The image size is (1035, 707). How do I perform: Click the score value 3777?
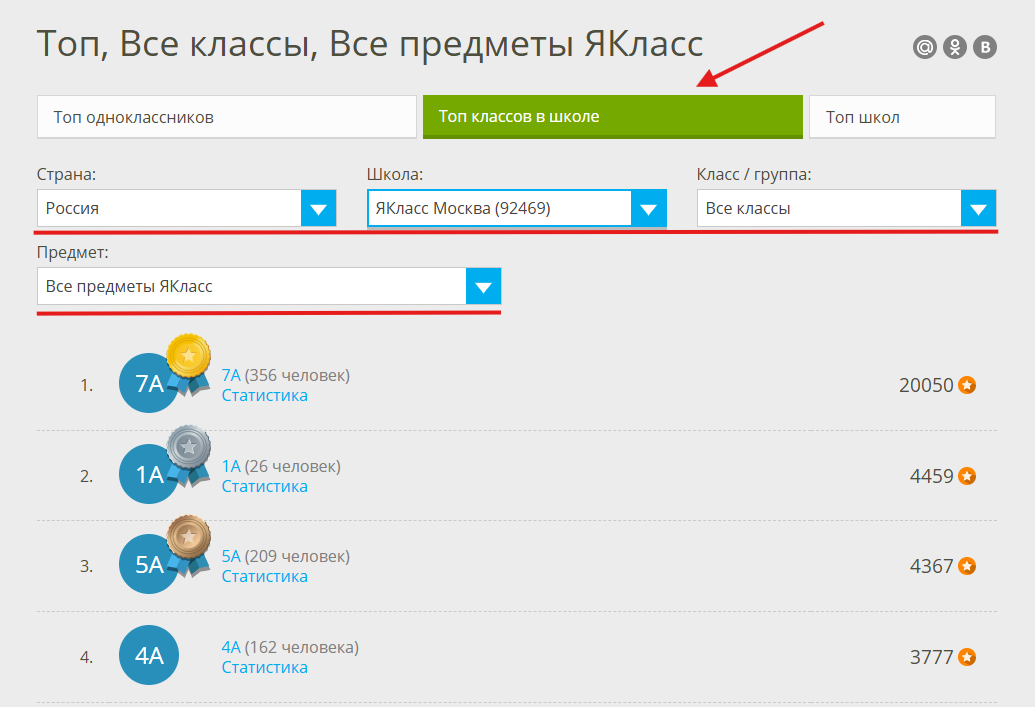[931, 657]
